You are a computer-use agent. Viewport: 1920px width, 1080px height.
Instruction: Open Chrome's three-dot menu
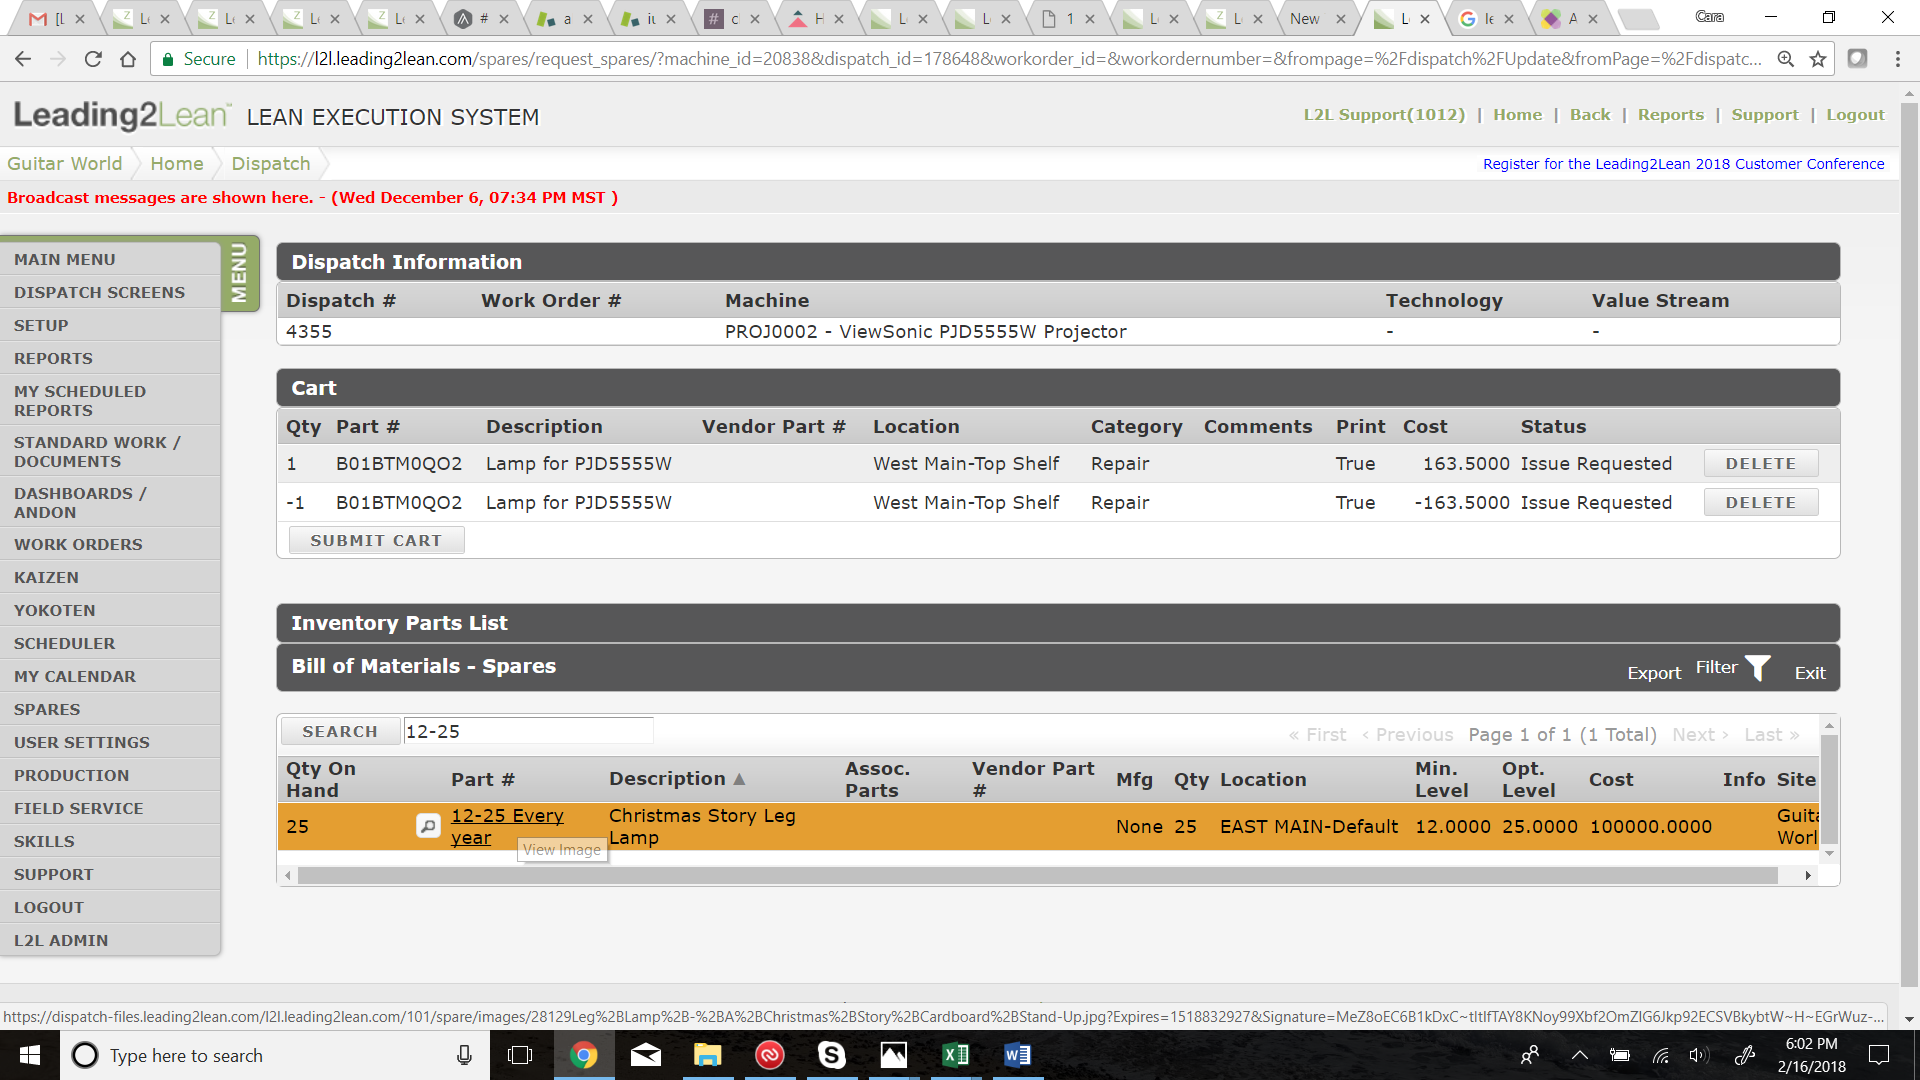(x=1898, y=59)
